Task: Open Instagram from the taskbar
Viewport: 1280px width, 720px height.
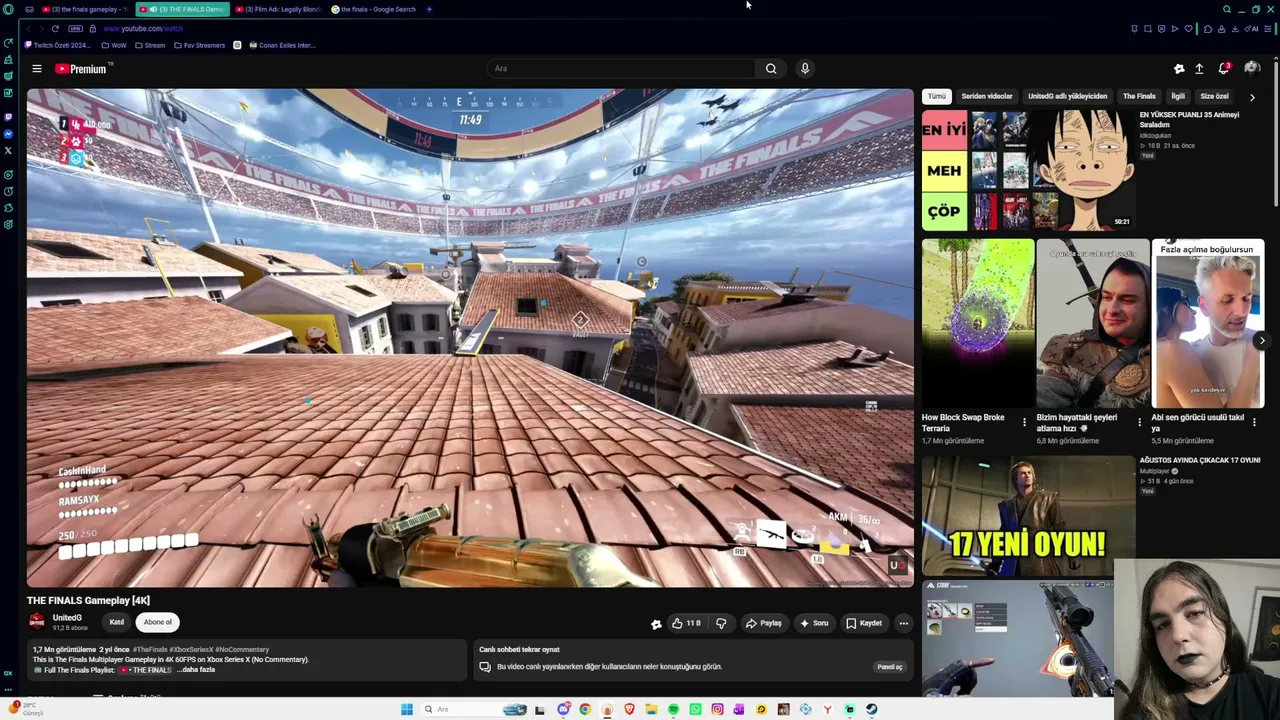Action: coord(717,710)
